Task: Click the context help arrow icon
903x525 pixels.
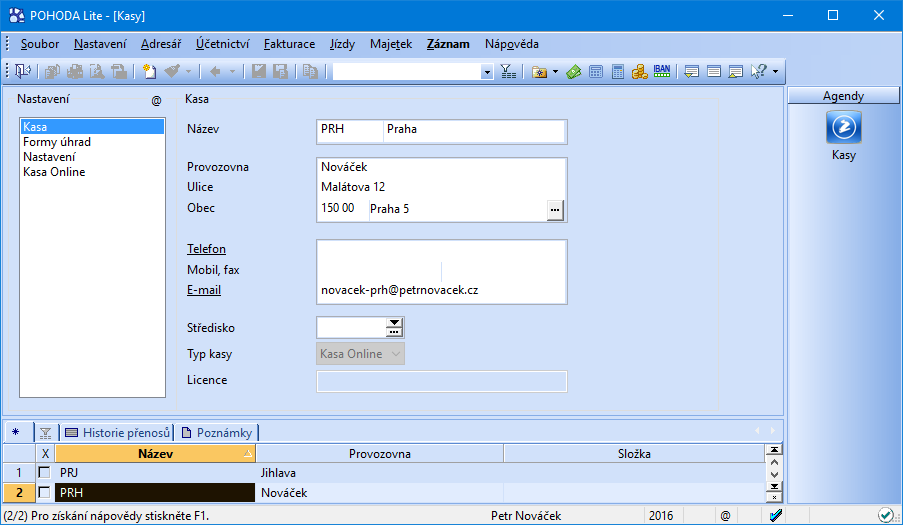Action: [x=758, y=71]
